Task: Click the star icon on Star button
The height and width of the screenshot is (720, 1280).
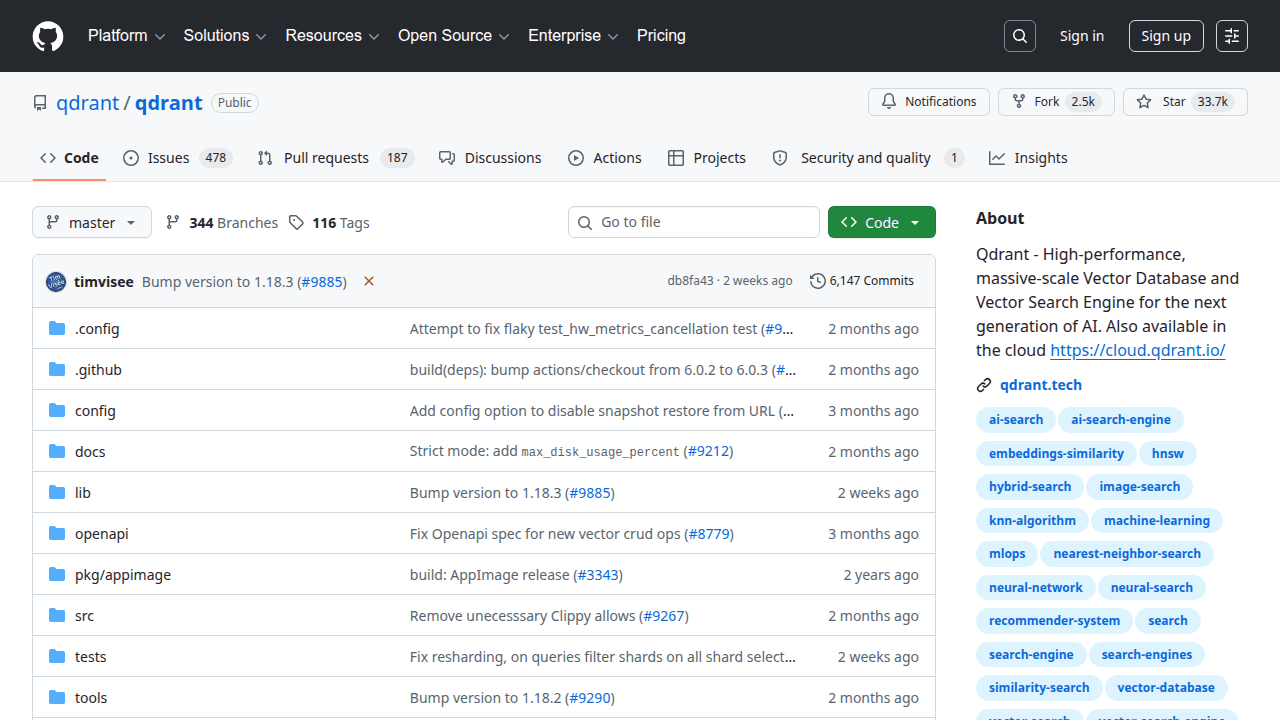Action: (x=1144, y=102)
